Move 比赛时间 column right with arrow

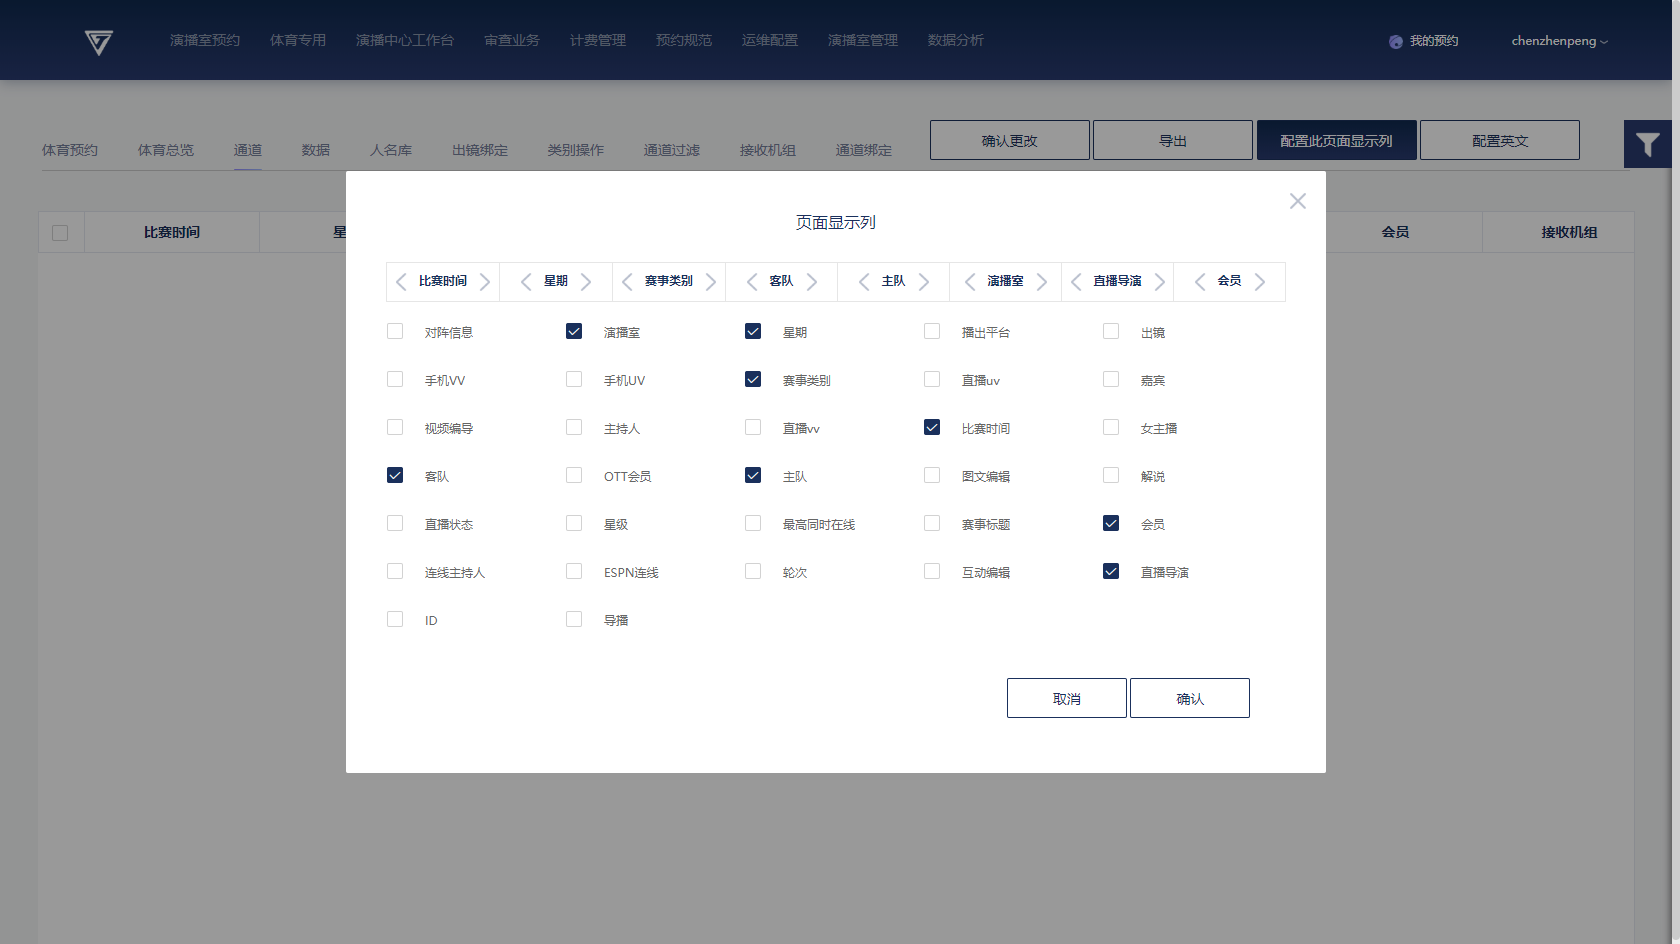[485, 282]
